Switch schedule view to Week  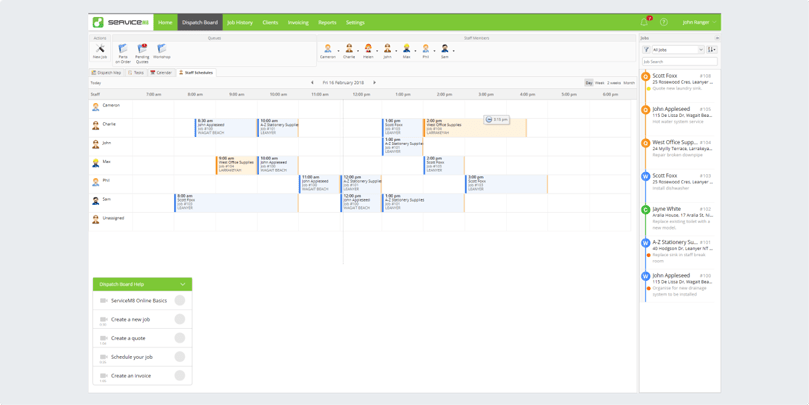(599, 83)
